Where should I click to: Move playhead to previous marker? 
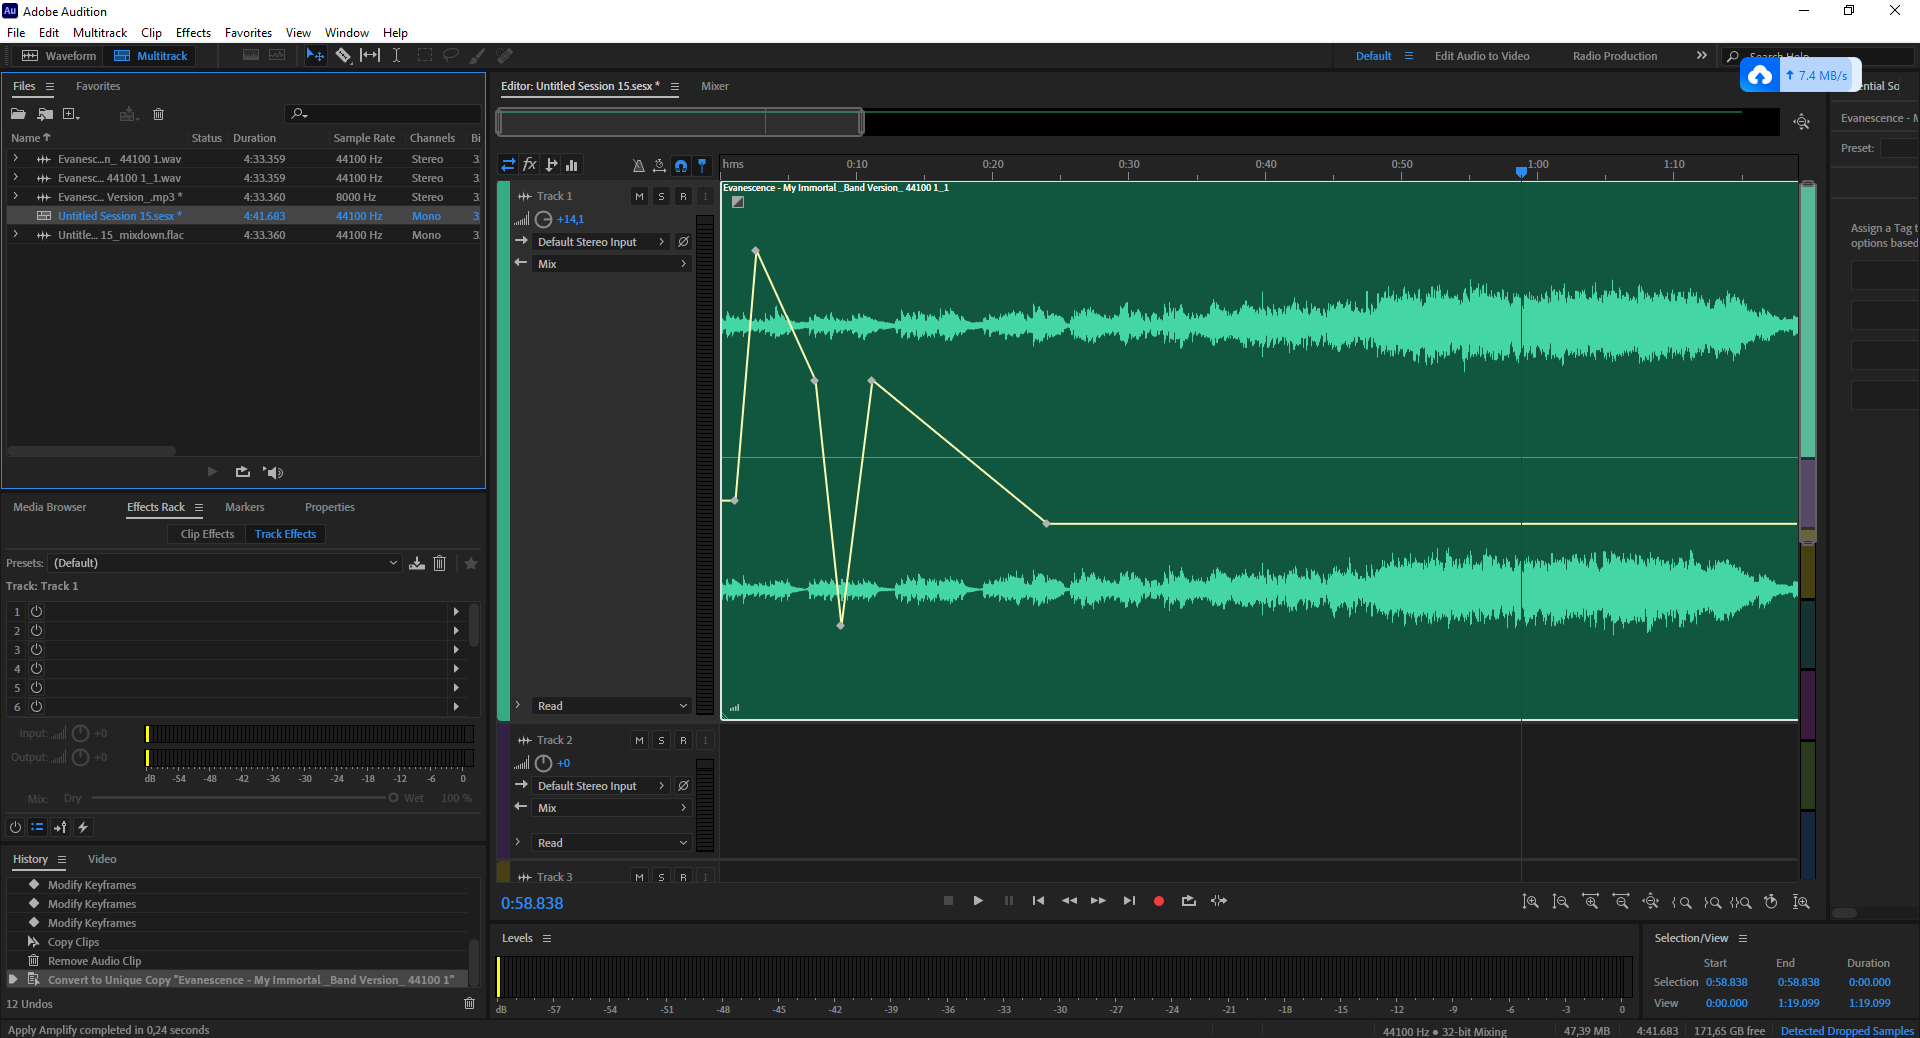tap(1038, 901)
